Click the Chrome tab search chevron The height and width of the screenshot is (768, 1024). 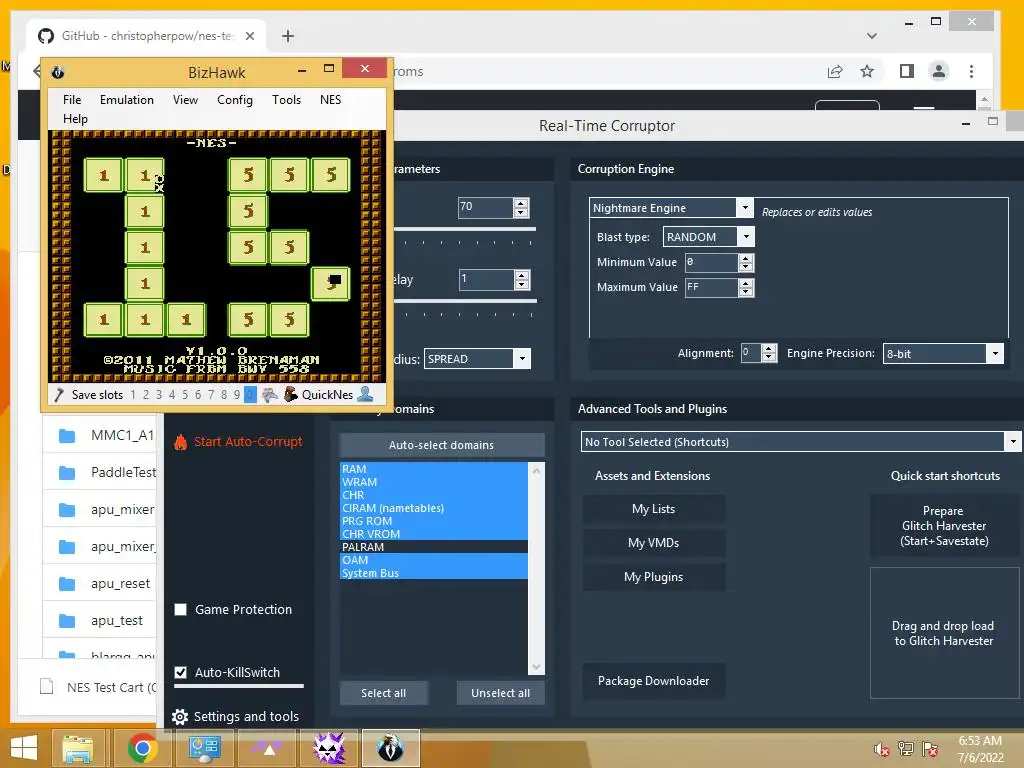tap(871, 36)
